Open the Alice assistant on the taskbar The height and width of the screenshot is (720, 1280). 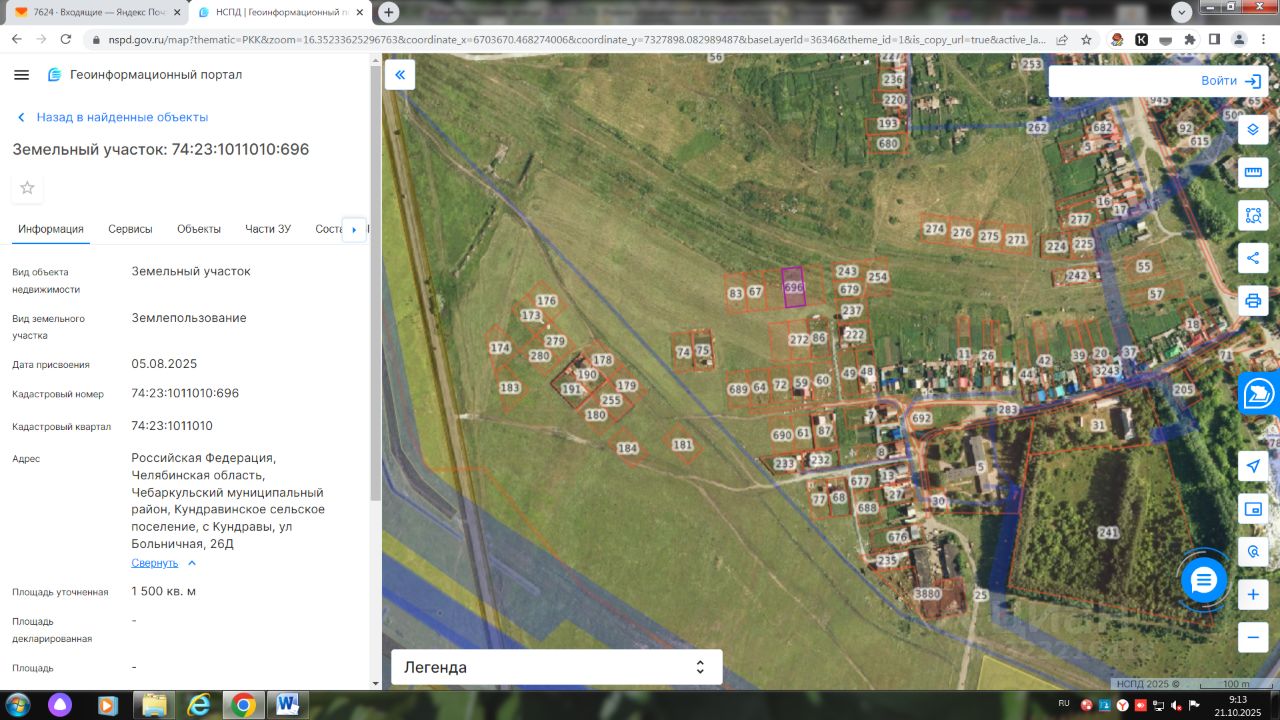pyautogui.click(x=62, y=705)
